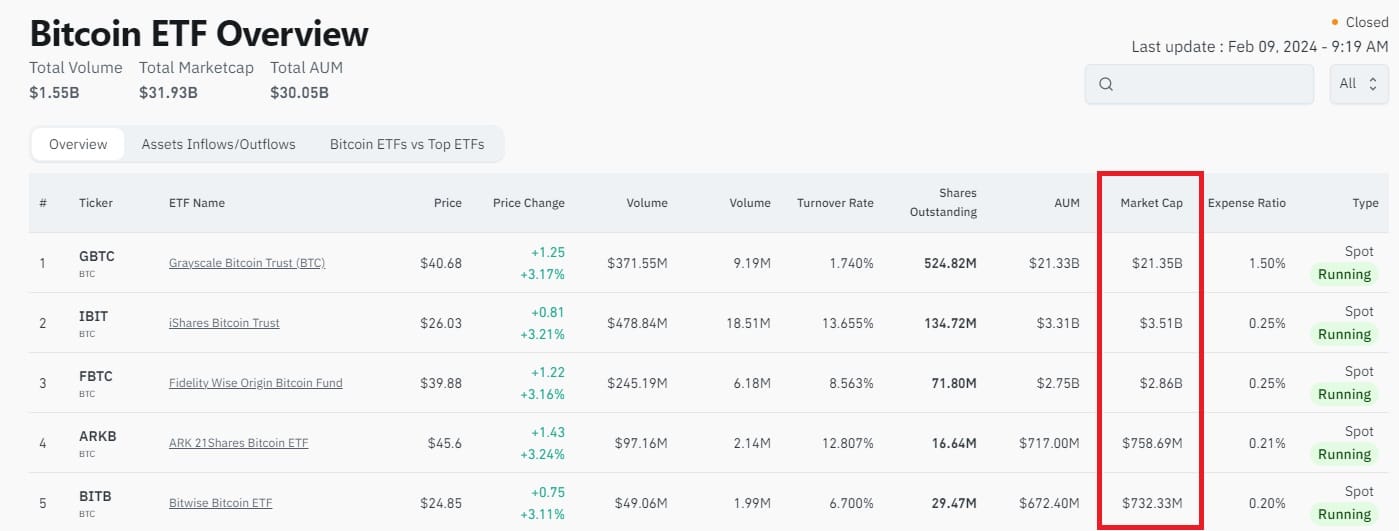Click the $26.03 price cell
Viewport: 1399px width, 531px height.
441,323
